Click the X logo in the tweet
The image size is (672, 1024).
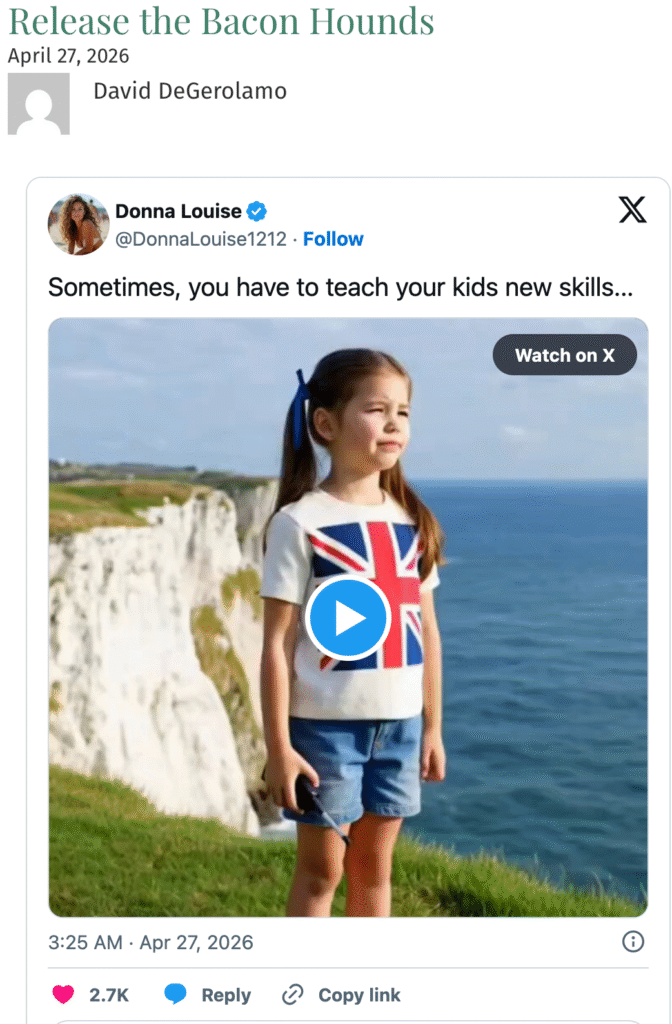coord(632,210)
